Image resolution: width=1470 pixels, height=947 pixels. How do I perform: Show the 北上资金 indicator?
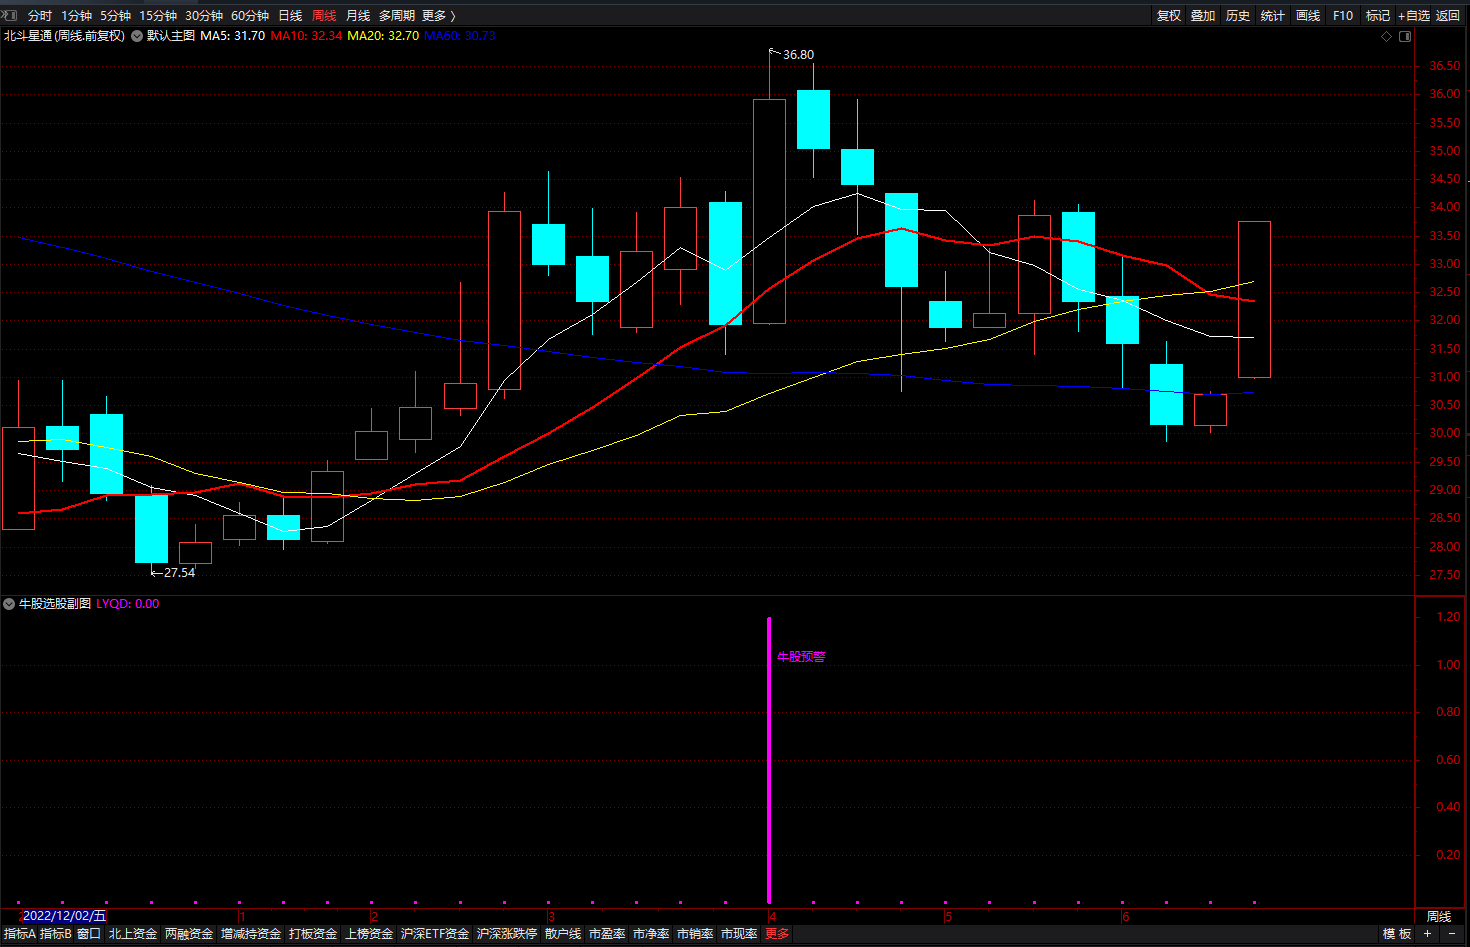tap(133, 934)
